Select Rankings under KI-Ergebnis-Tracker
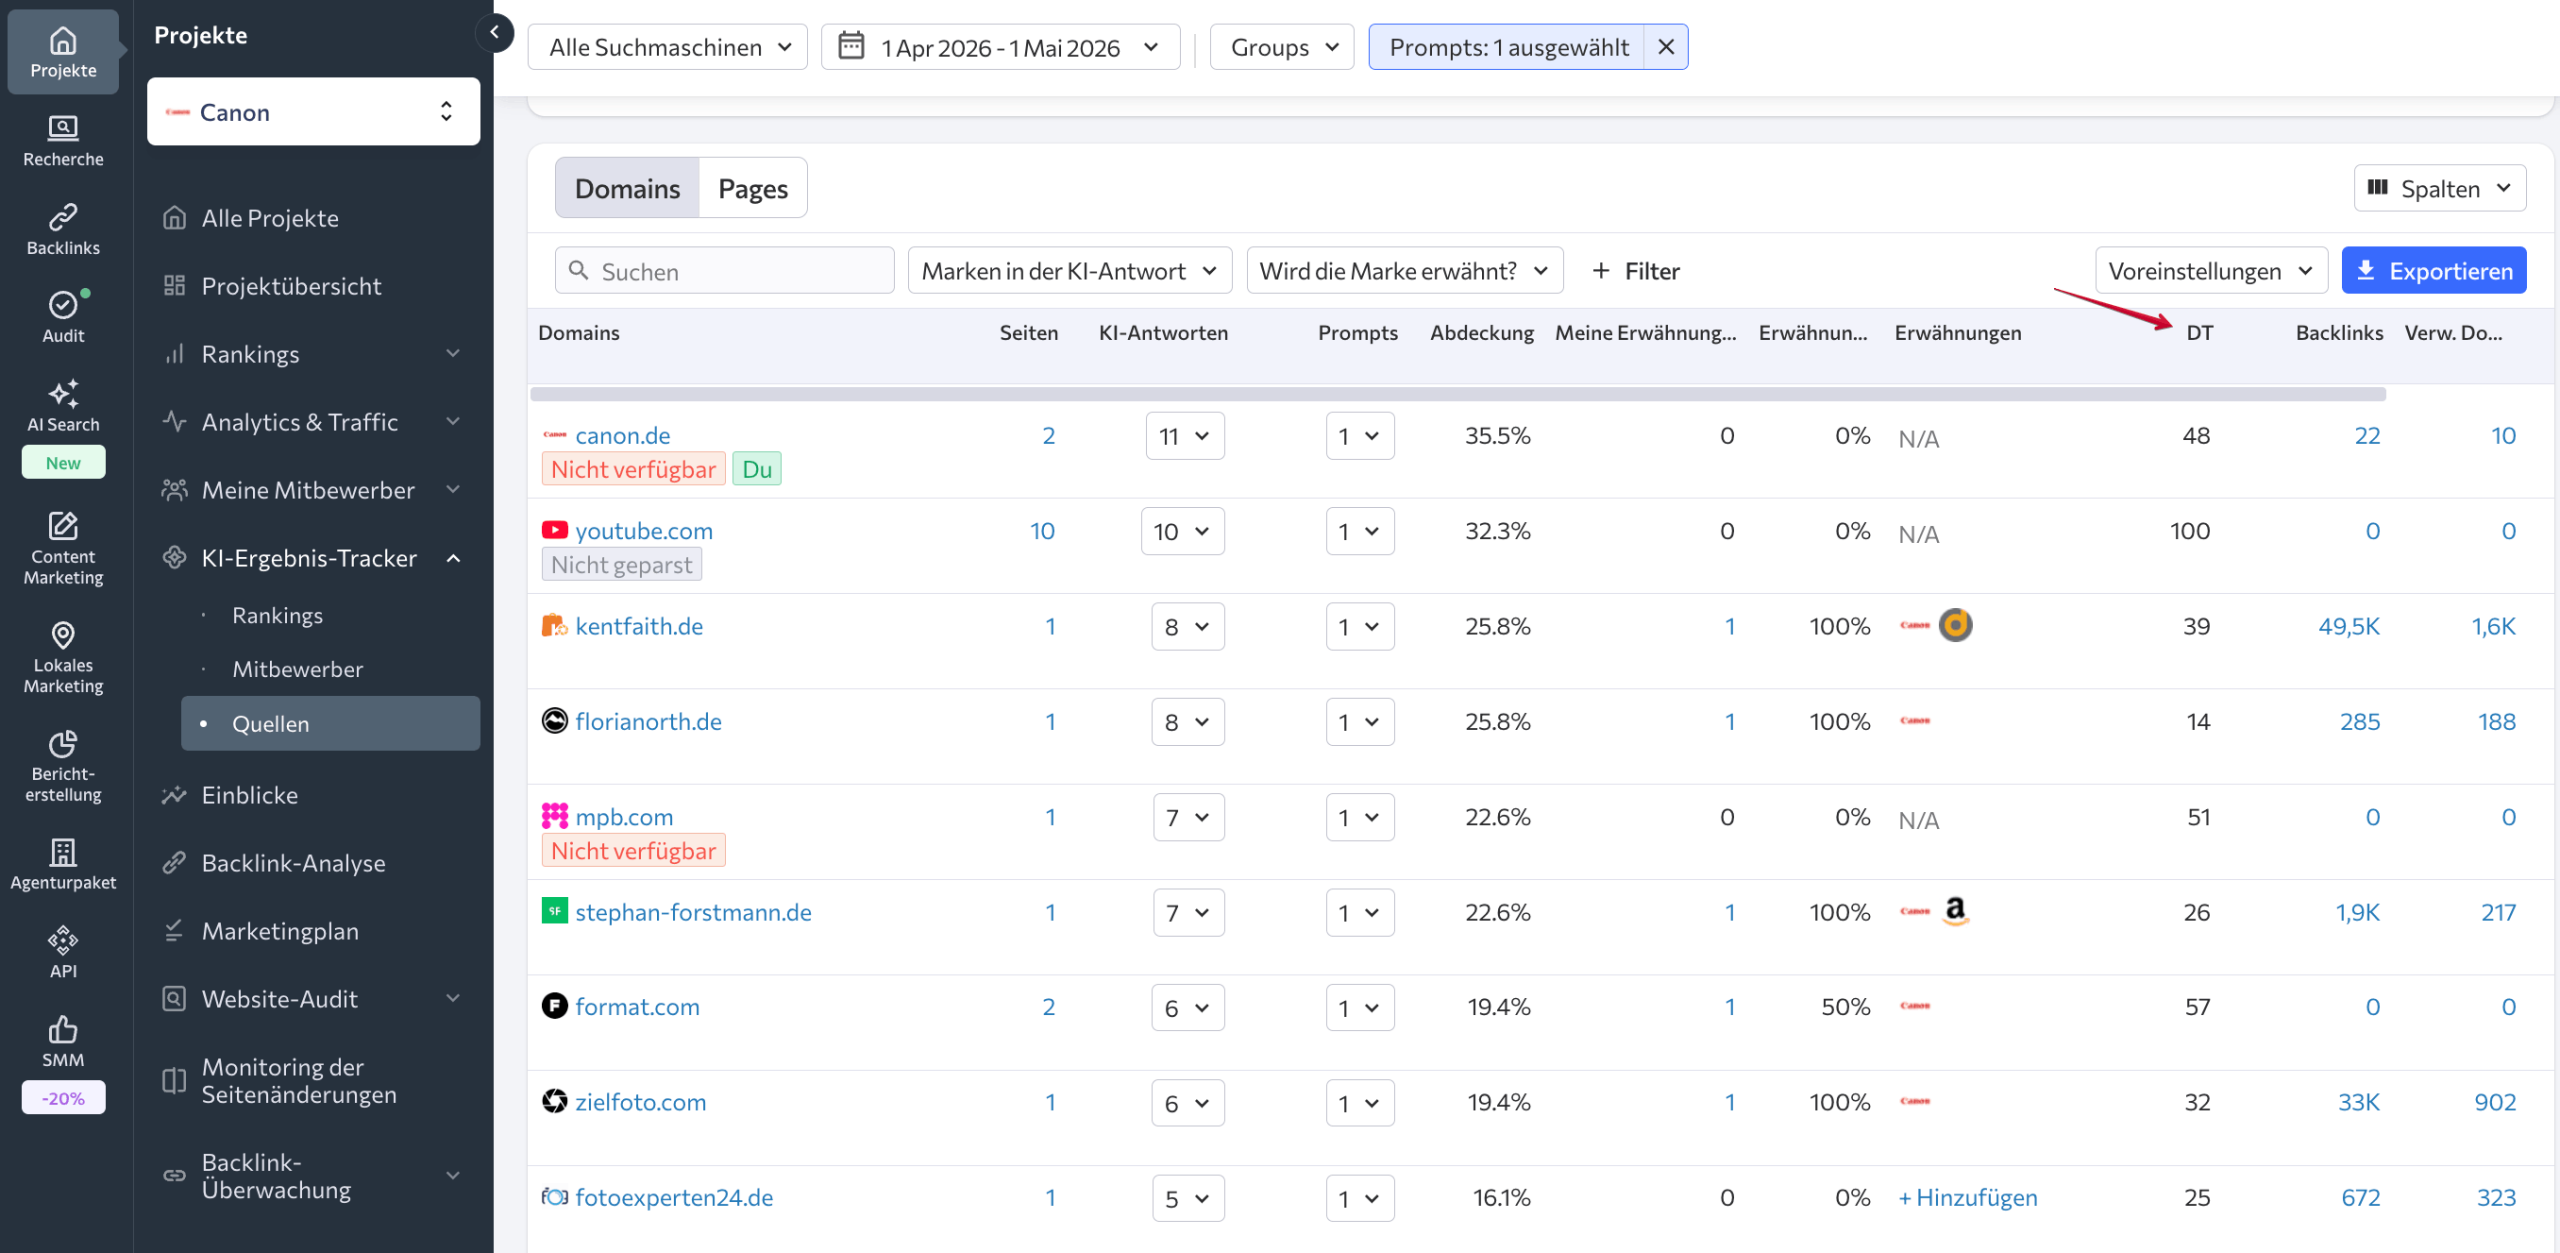Screen dimensions: 2560x1253 277,615
